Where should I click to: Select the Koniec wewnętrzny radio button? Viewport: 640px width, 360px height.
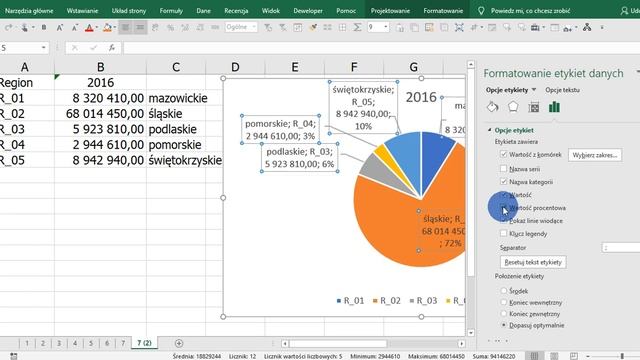tap(504, 302)
